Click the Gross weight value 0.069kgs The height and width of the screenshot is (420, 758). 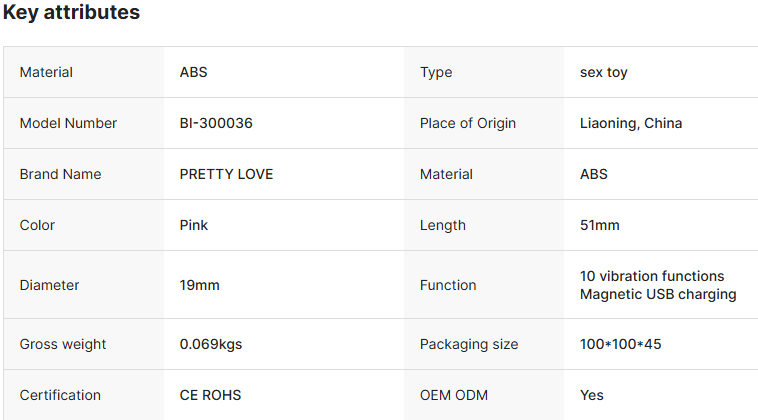point(211,344)
